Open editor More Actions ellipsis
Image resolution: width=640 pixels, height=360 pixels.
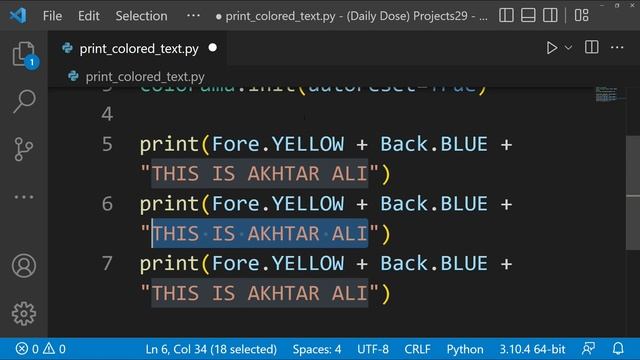[x=617, y=48]
